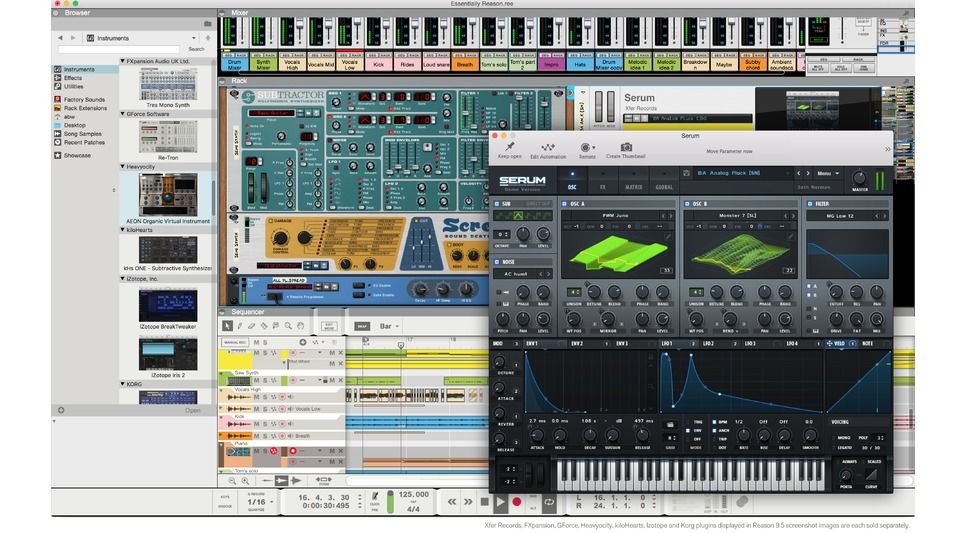The width and height of the screenshot is (967, 533).
Task: Toggle the FILTER enable box in Serum
Action: [810, 204]
